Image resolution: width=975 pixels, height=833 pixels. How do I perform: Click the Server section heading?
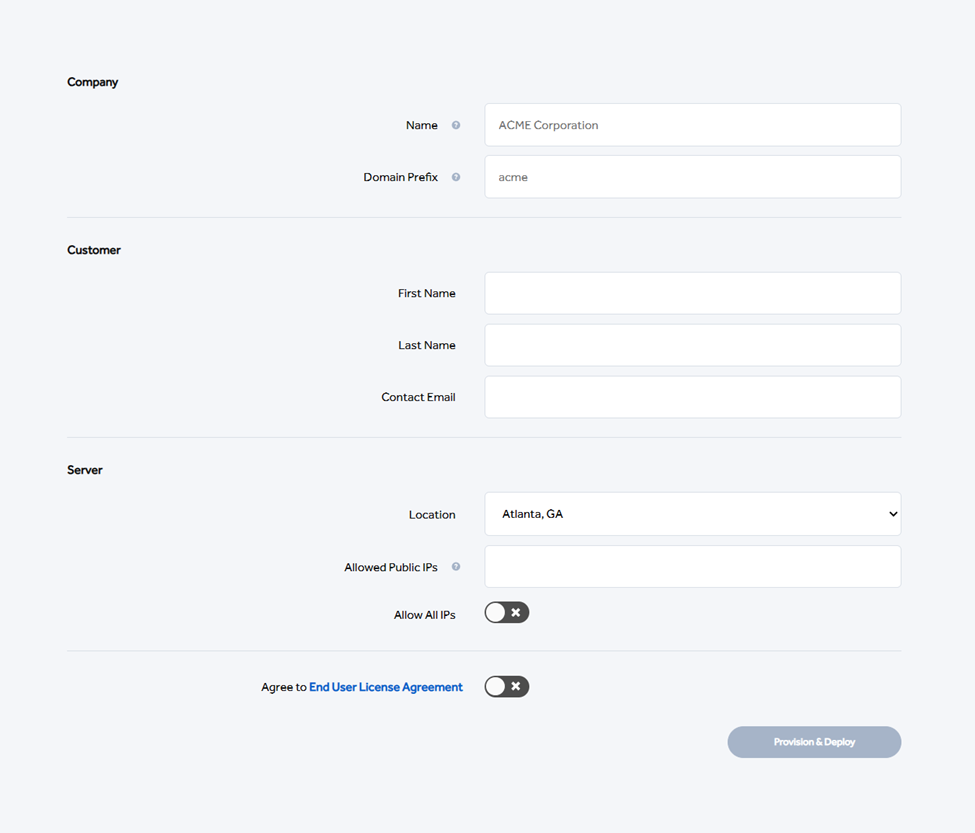pos(85,470)
